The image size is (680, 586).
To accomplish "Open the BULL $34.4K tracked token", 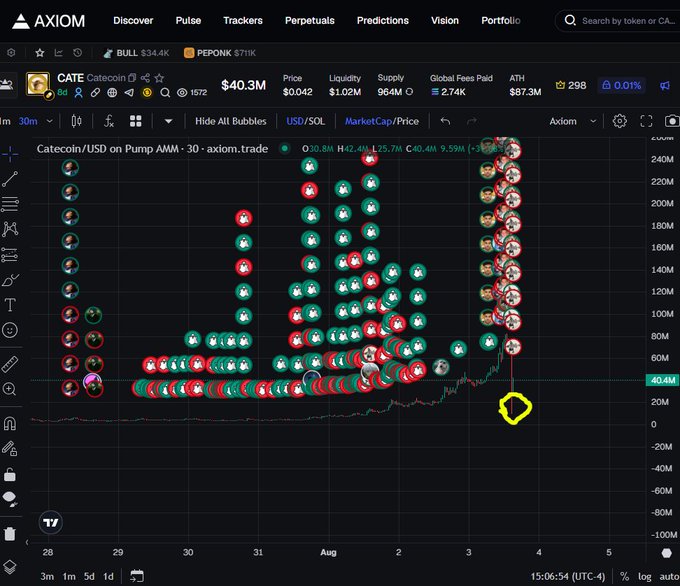I will point(136,53).
